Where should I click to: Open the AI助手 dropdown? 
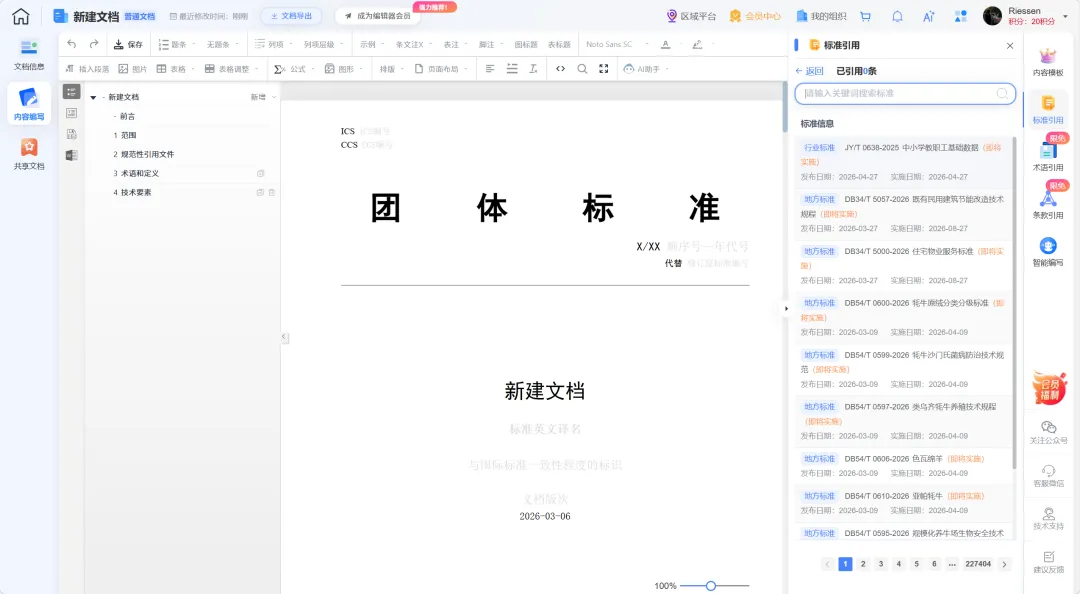coord(646,69)
